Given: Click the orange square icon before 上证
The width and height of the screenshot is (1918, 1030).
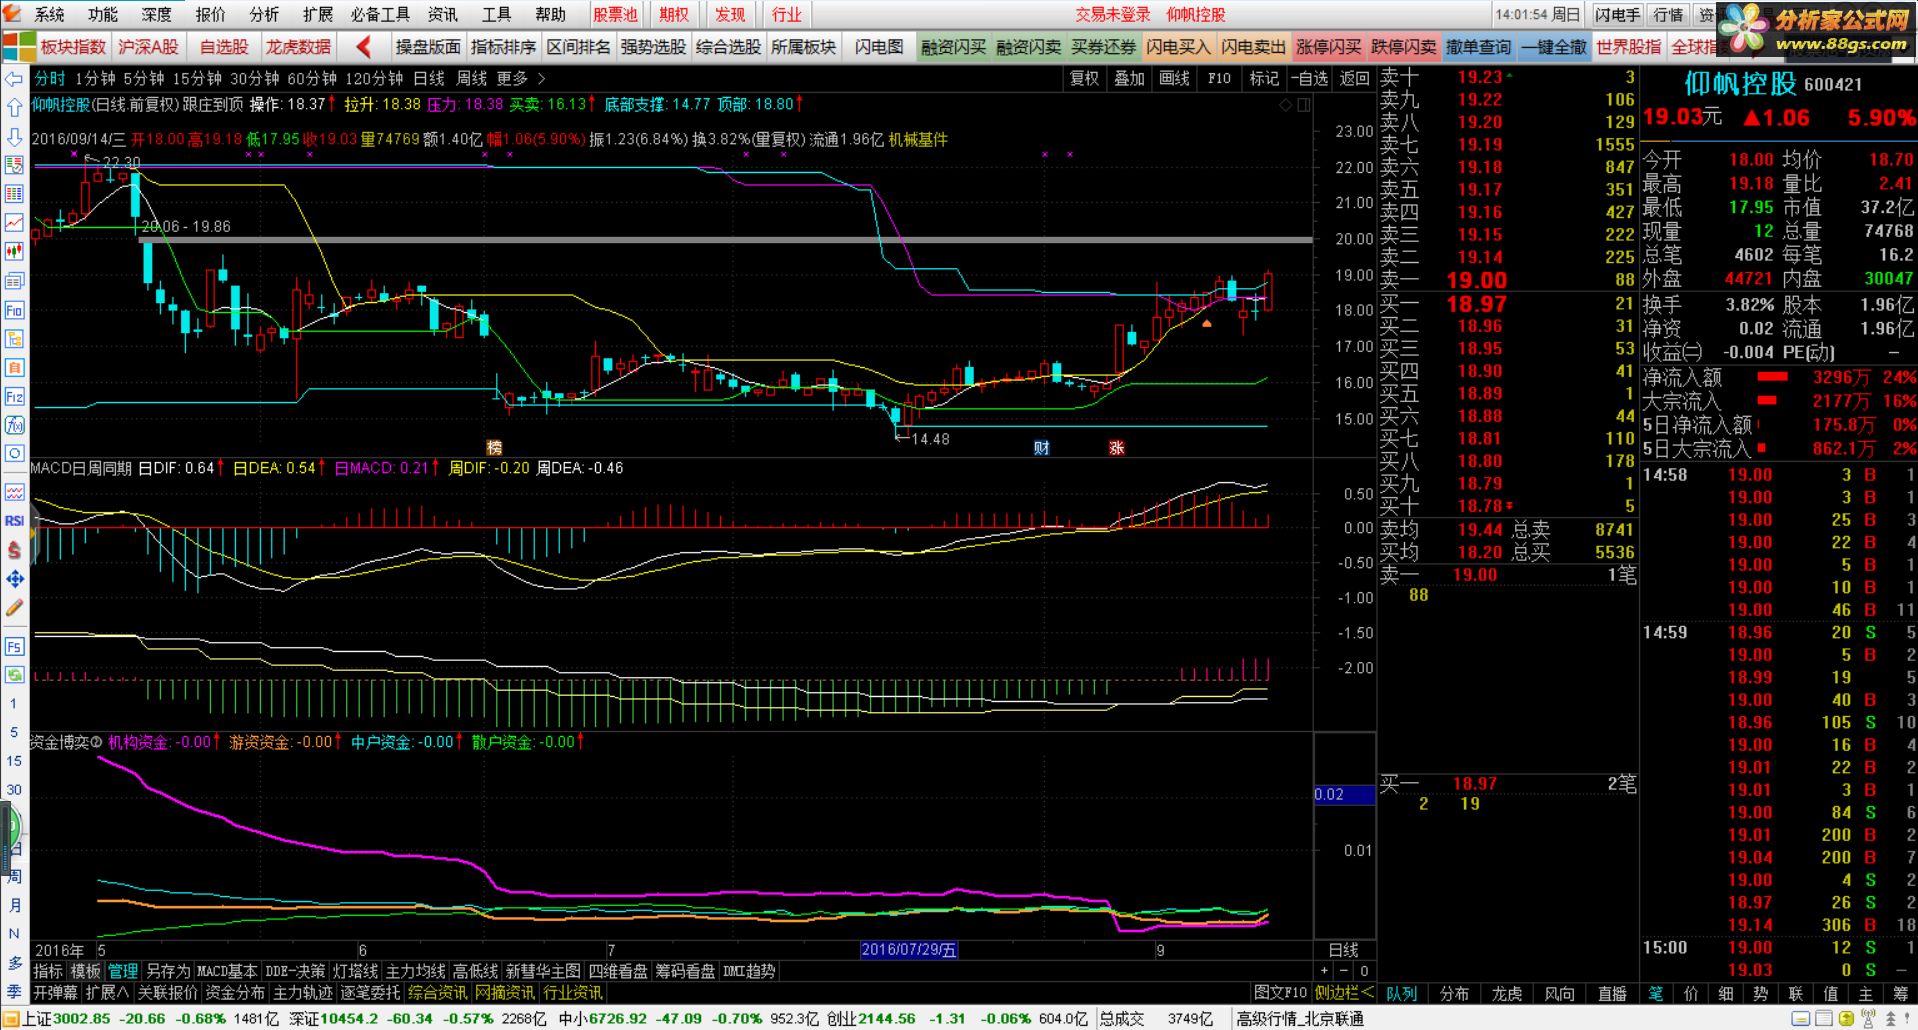Looking at the screenshot, I should coord(11,1018).
